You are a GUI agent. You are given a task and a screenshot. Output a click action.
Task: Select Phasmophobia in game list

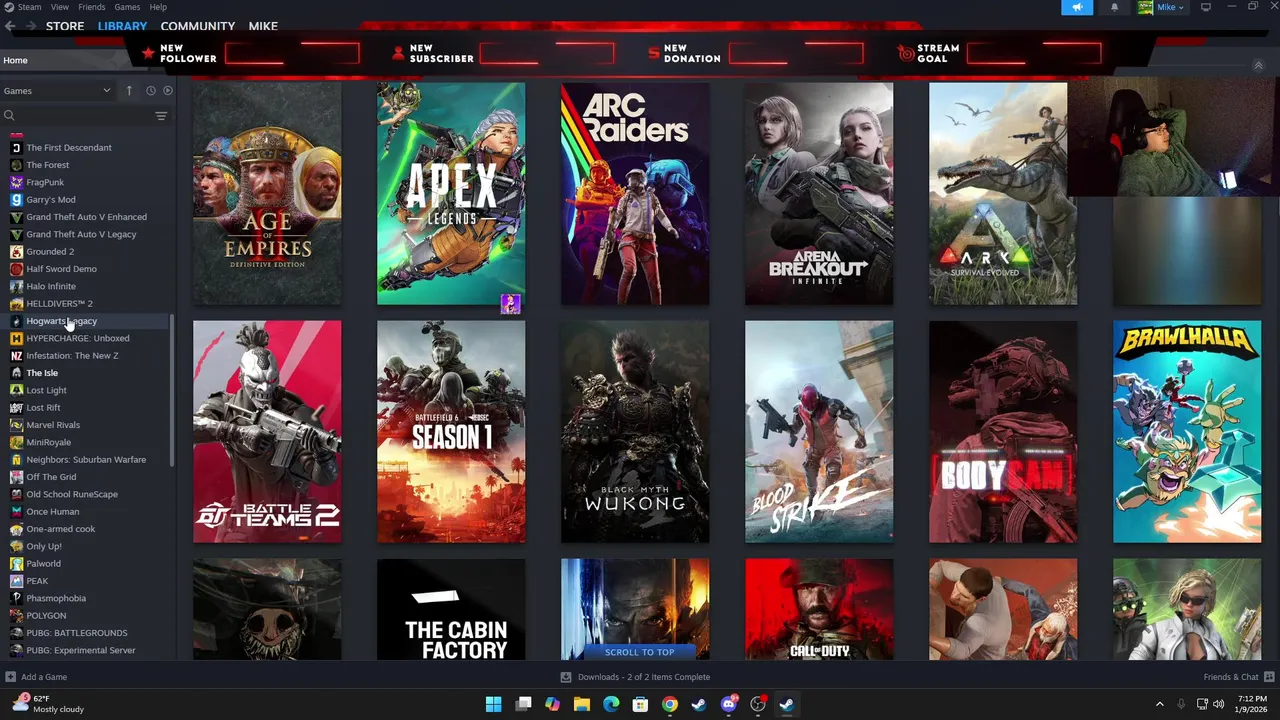(x=56, y=598)
